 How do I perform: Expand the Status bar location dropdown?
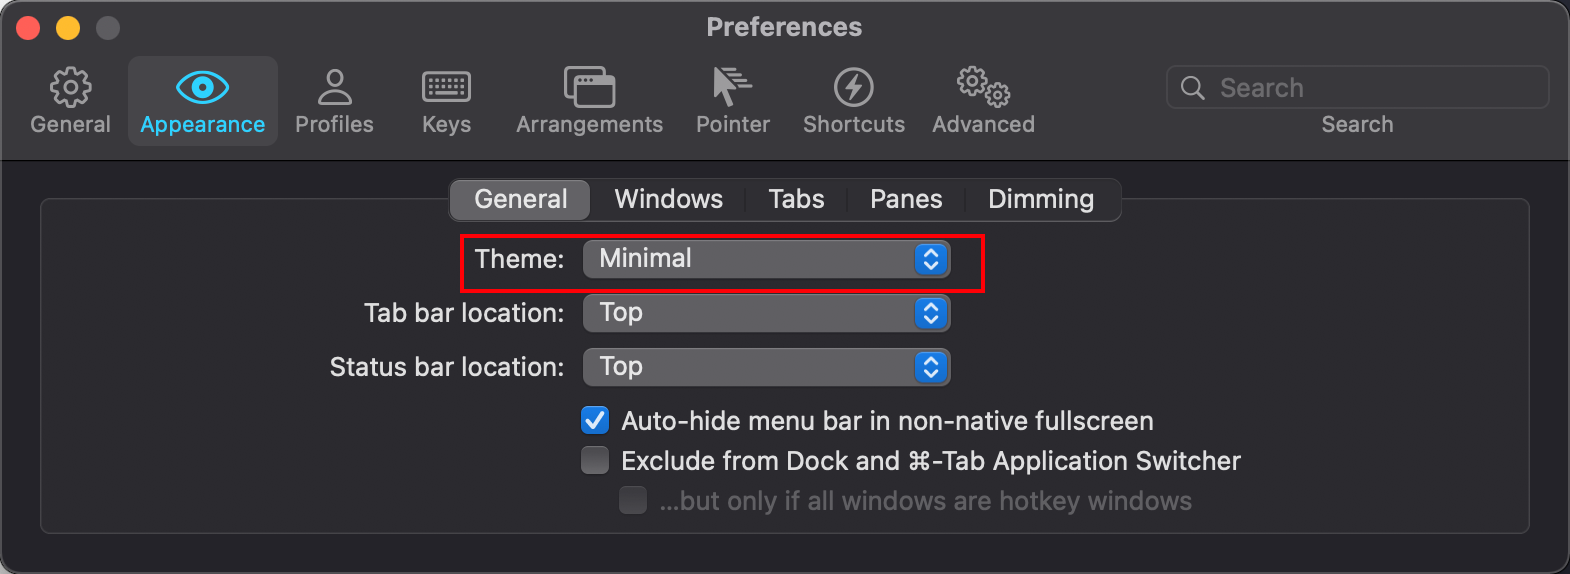click(x=766, y=367)
